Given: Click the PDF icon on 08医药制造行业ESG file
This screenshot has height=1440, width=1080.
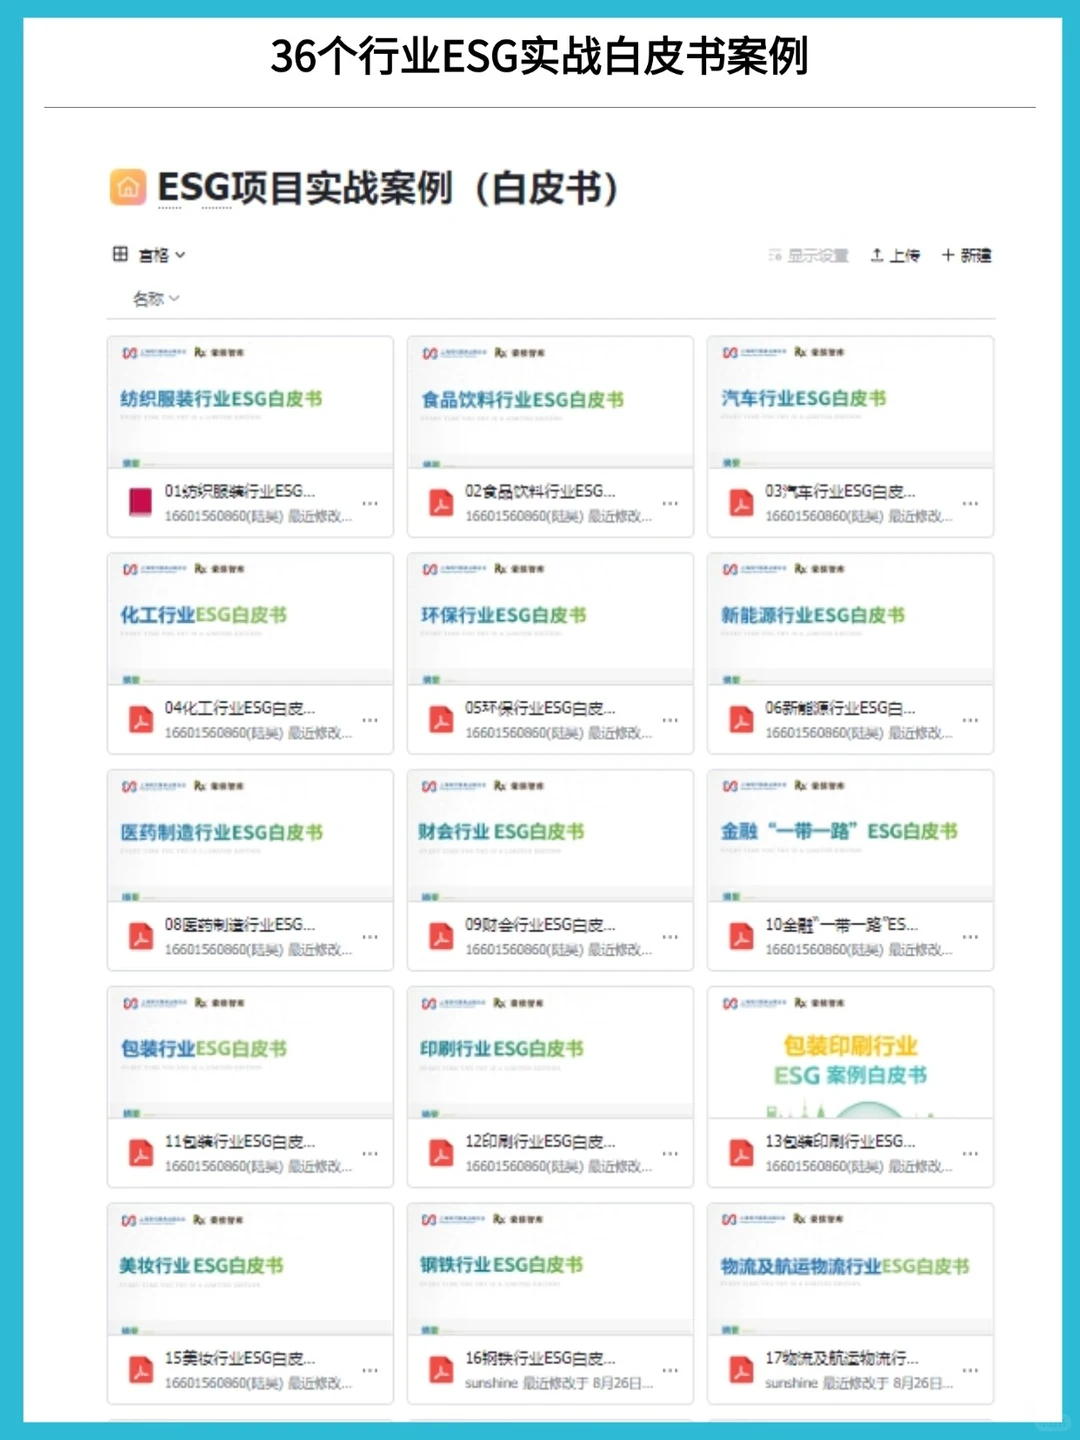Looking at the screenshot, I should point(141,937).
